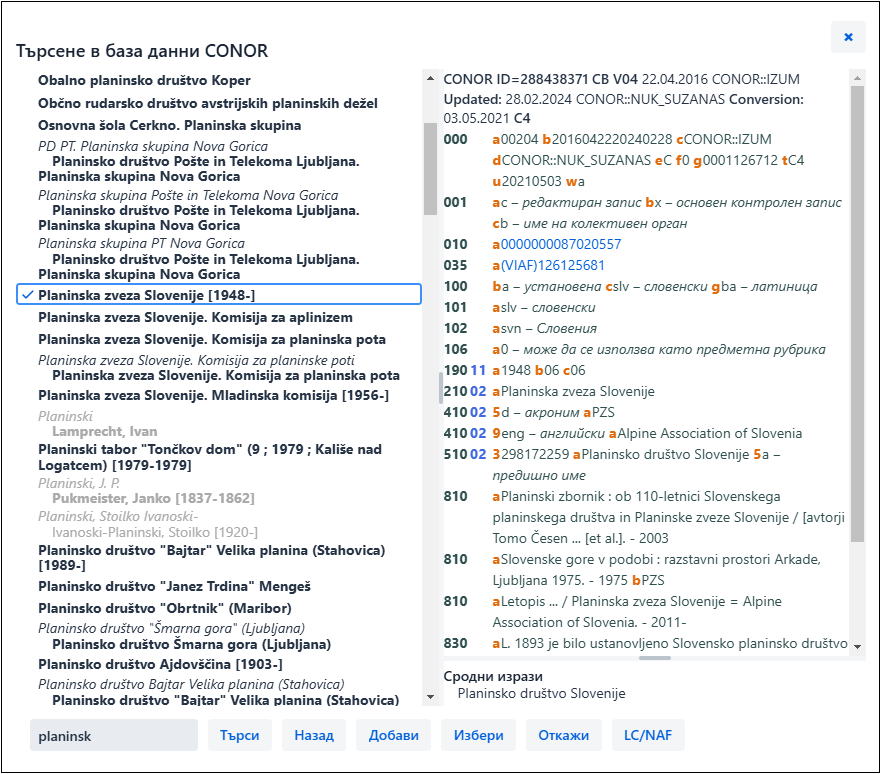Select Obalno planinsko društvo Koper
880x774 pixels.
144,80
